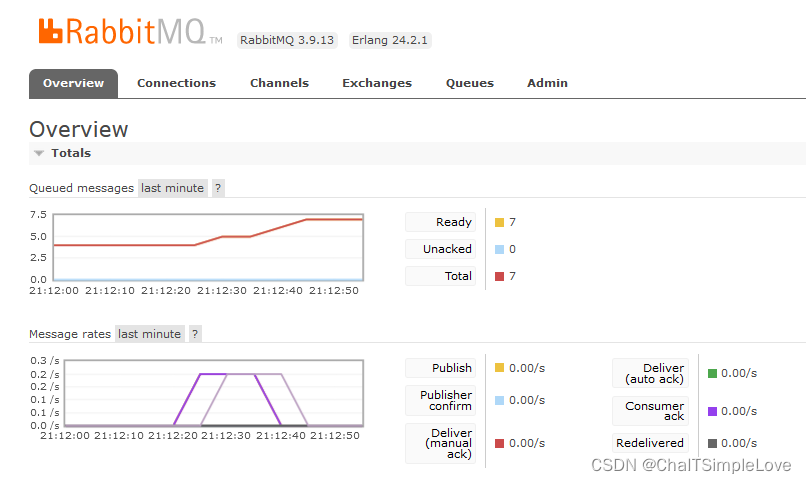Click the red Total color swatch
The width and height of the screenshot is (806, 483).
499,276
